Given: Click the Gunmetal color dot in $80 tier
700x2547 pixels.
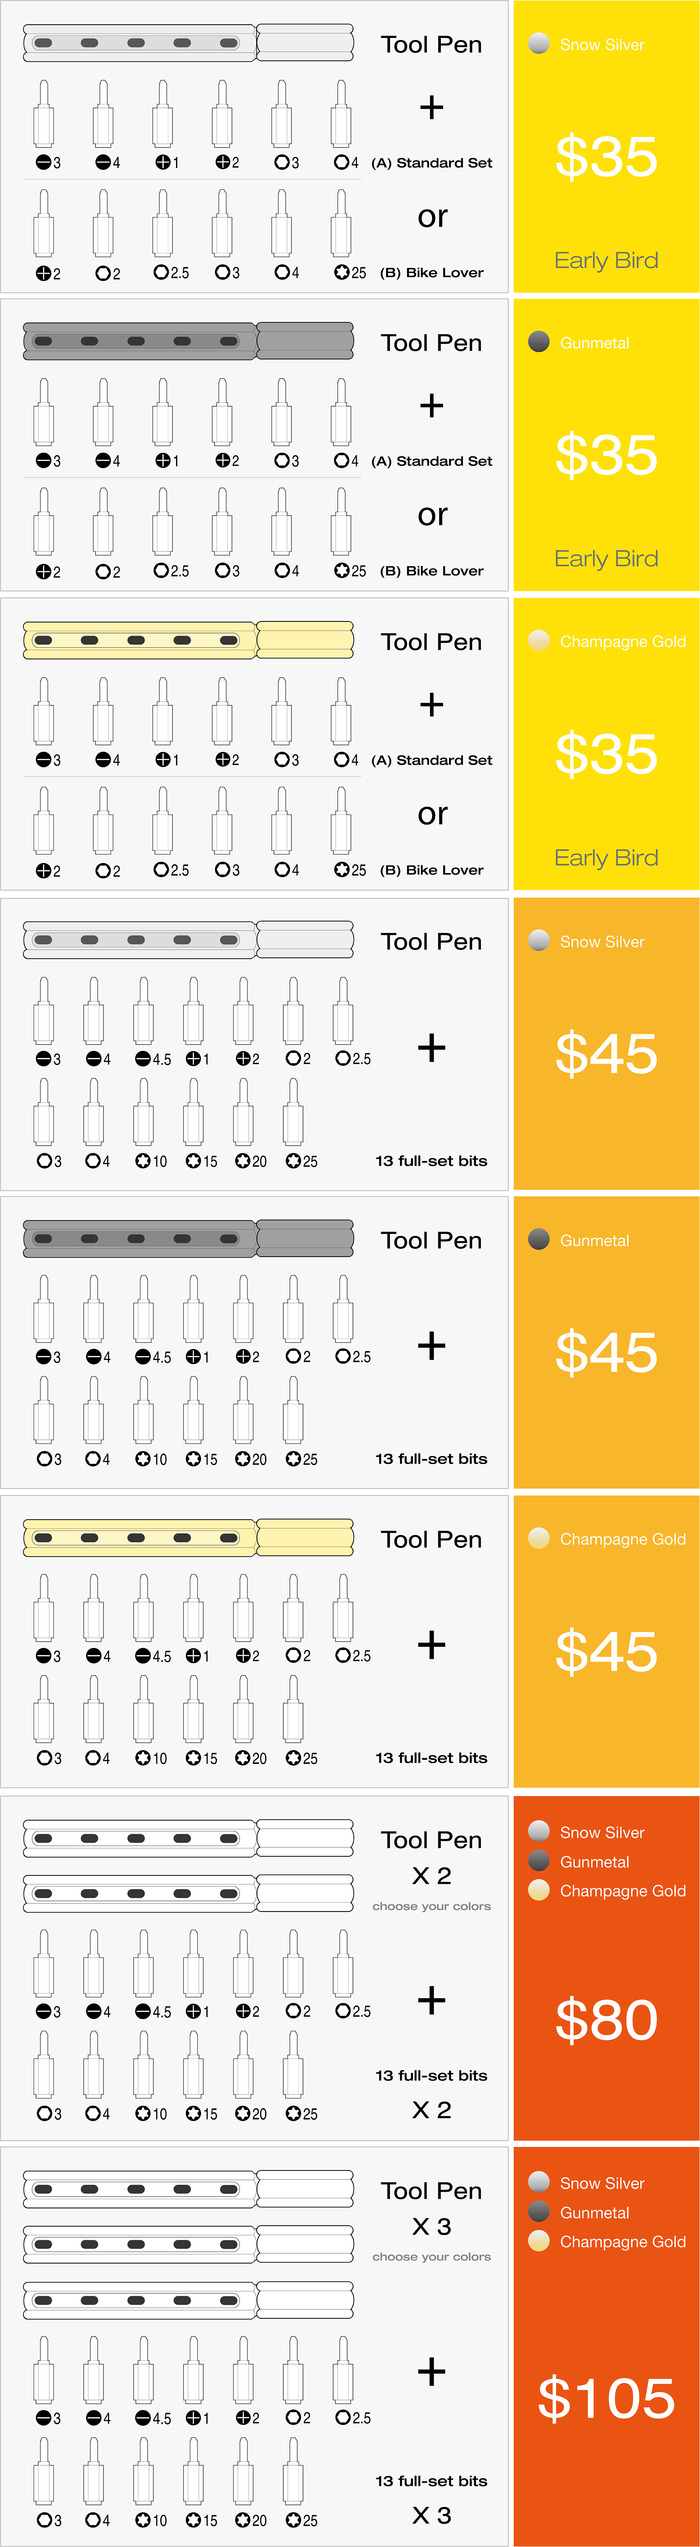Looking at the screenshot, I should 539,1860.
